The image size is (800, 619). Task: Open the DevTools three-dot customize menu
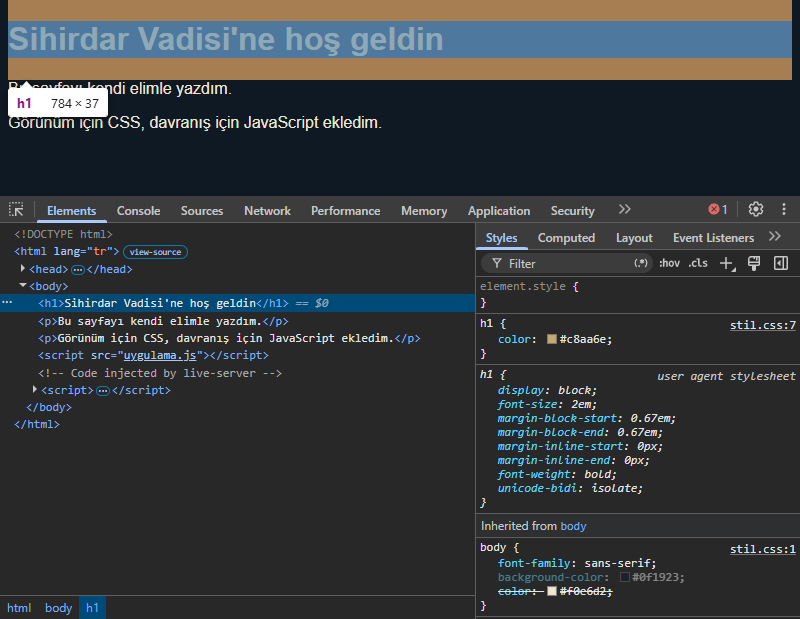(x=784, y=209)
